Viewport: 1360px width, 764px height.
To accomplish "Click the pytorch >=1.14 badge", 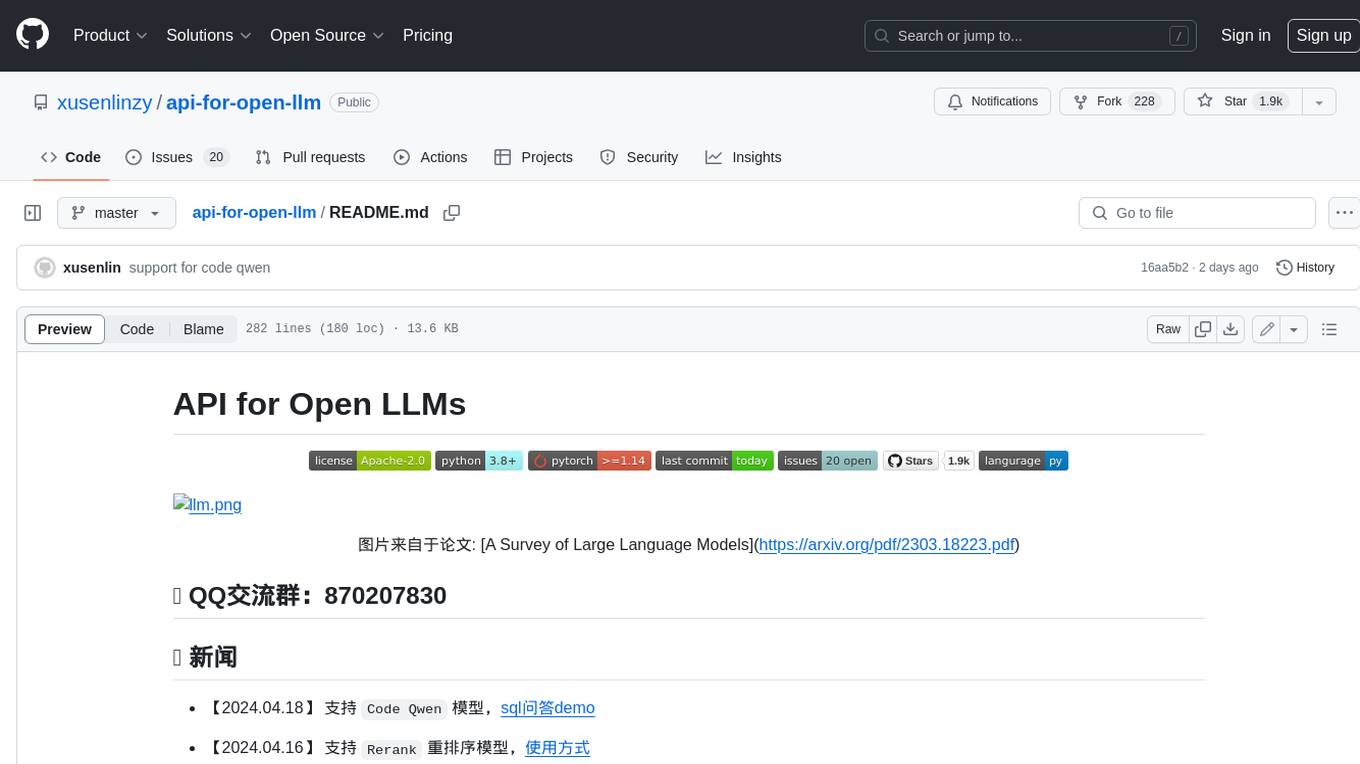I will [x=590, y=461].
